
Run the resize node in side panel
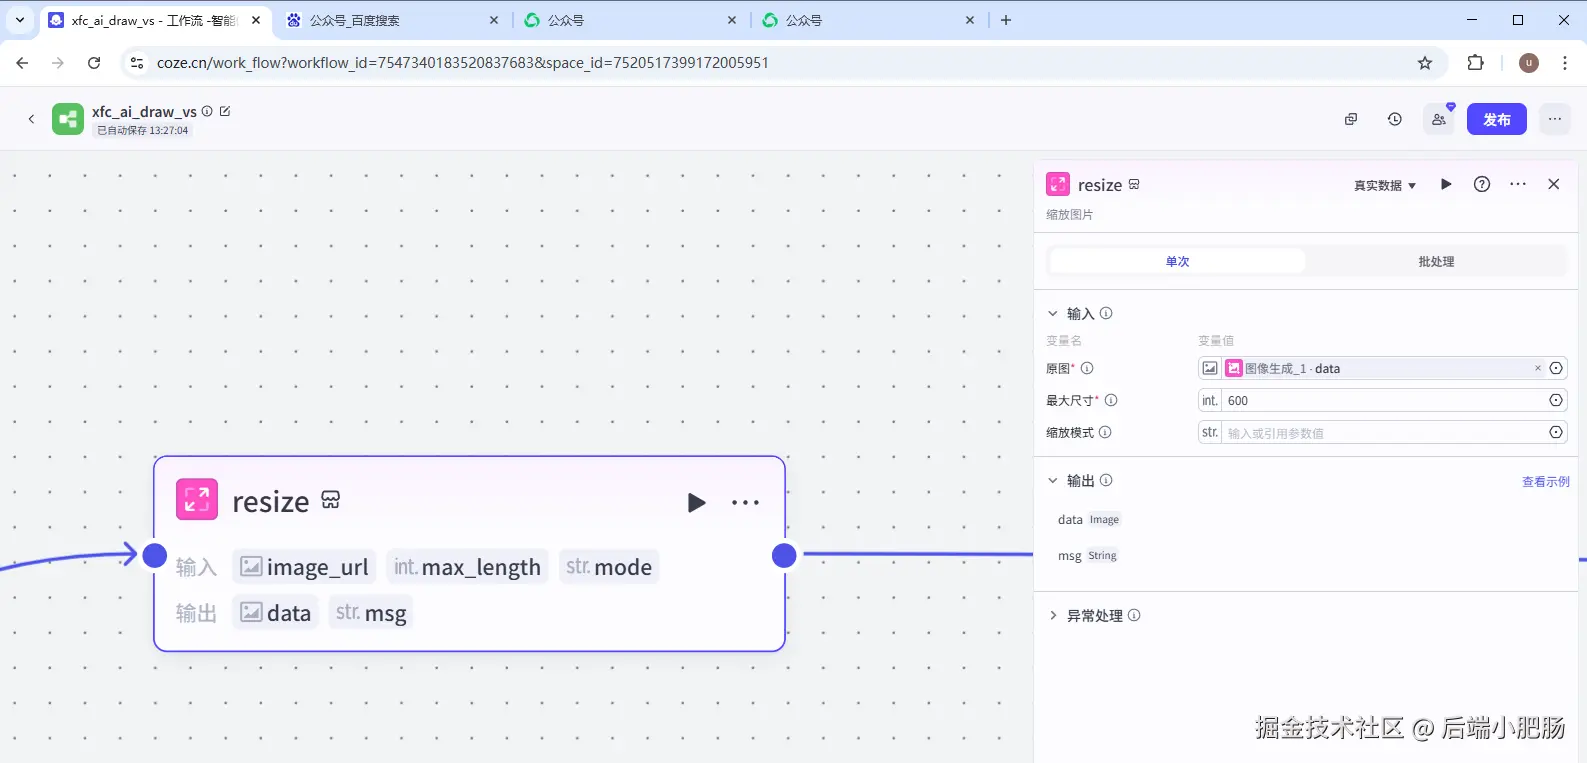coord(1446,184)
